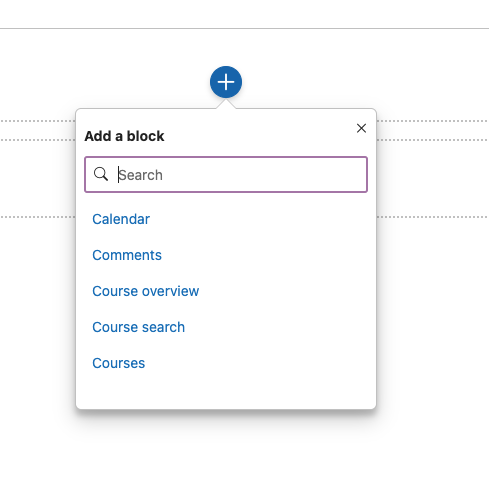Image resolution: width=489 pixels, height=501 pixels.
Task: Click the Course search entry
Action: [x=139, y=327]
